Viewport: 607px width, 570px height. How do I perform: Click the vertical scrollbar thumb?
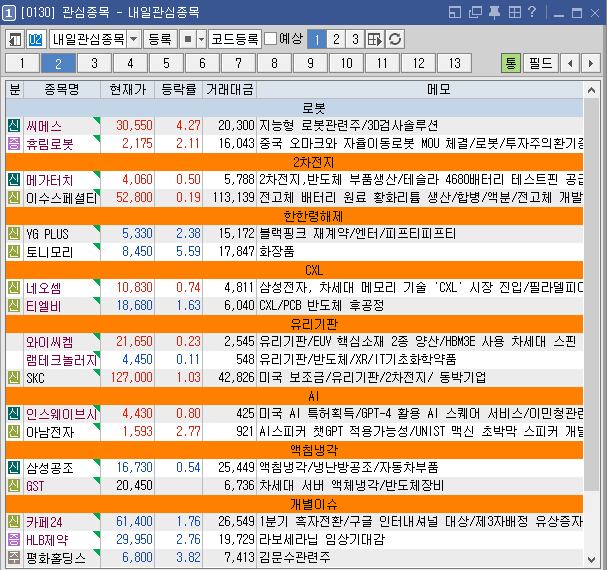[591, 294]
